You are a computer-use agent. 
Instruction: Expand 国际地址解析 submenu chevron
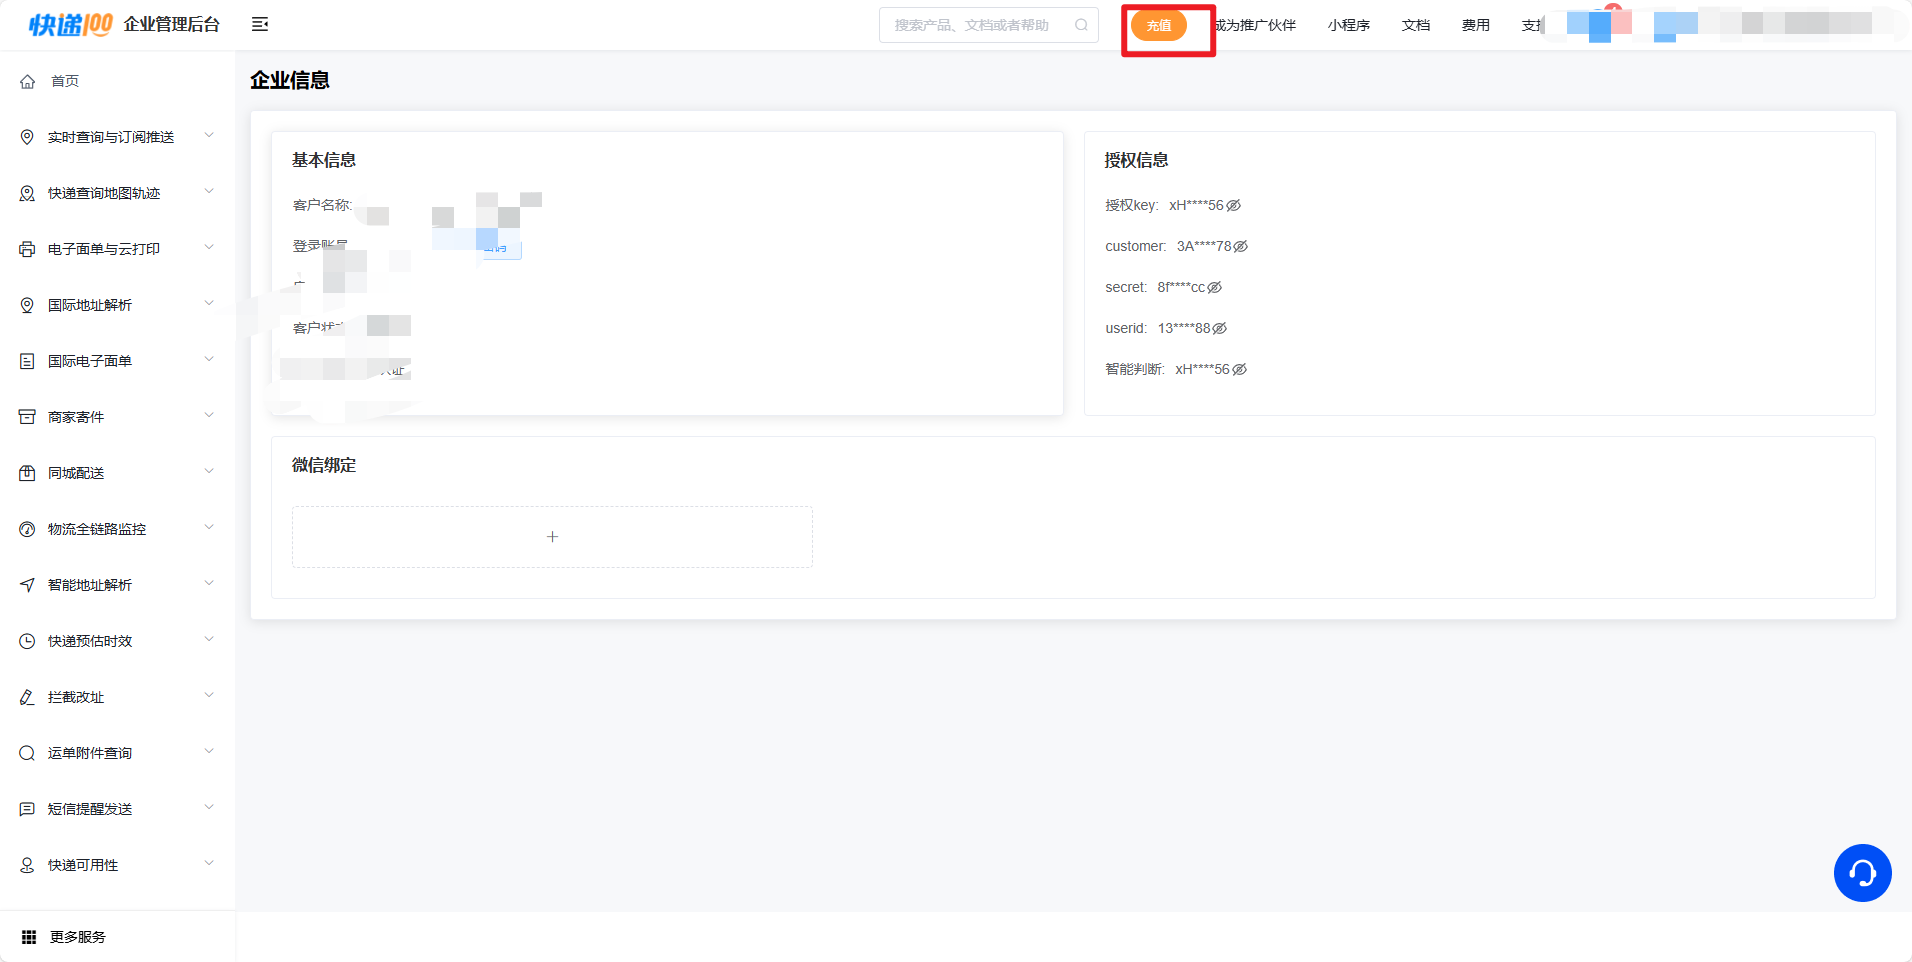coord(209,303)
